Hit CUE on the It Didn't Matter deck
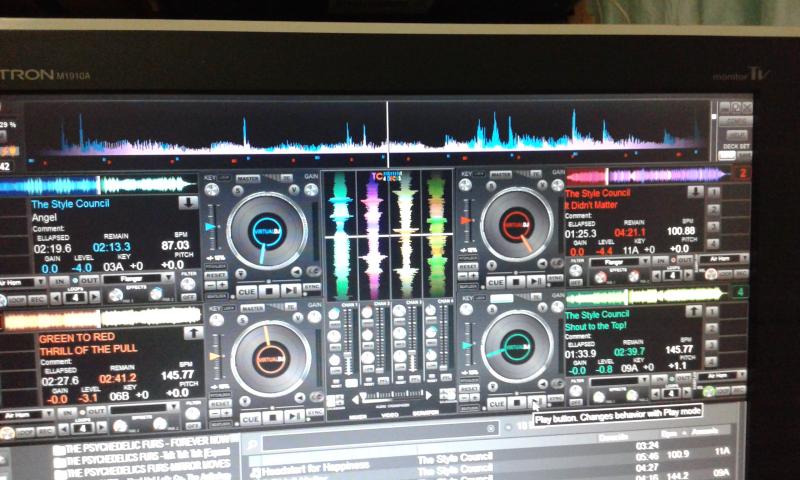 (495, 282)
